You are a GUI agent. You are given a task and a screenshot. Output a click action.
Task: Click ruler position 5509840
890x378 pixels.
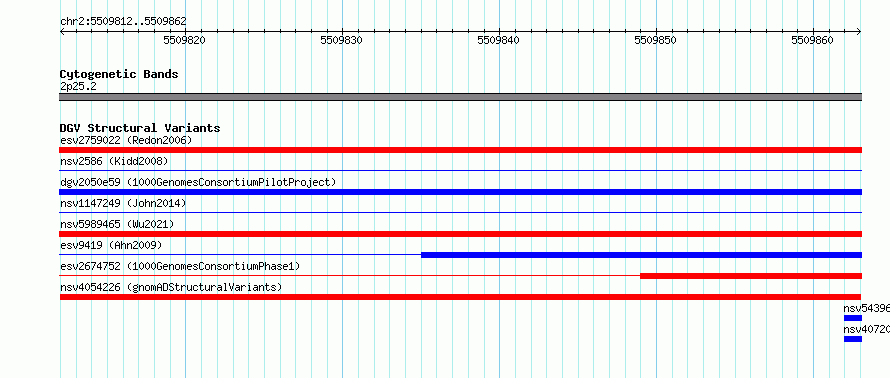(498, 40)
